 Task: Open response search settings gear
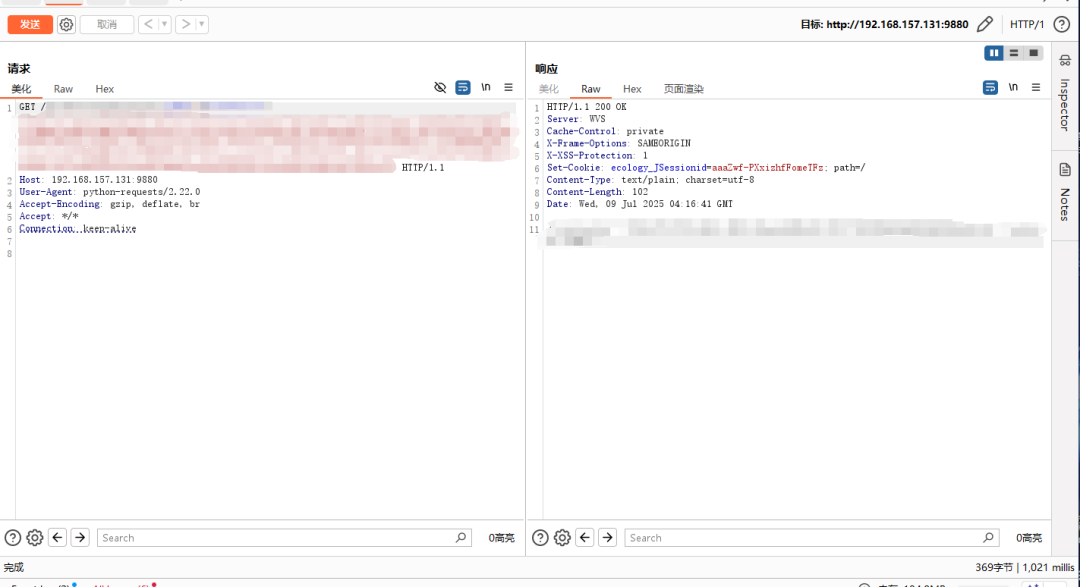562,538
